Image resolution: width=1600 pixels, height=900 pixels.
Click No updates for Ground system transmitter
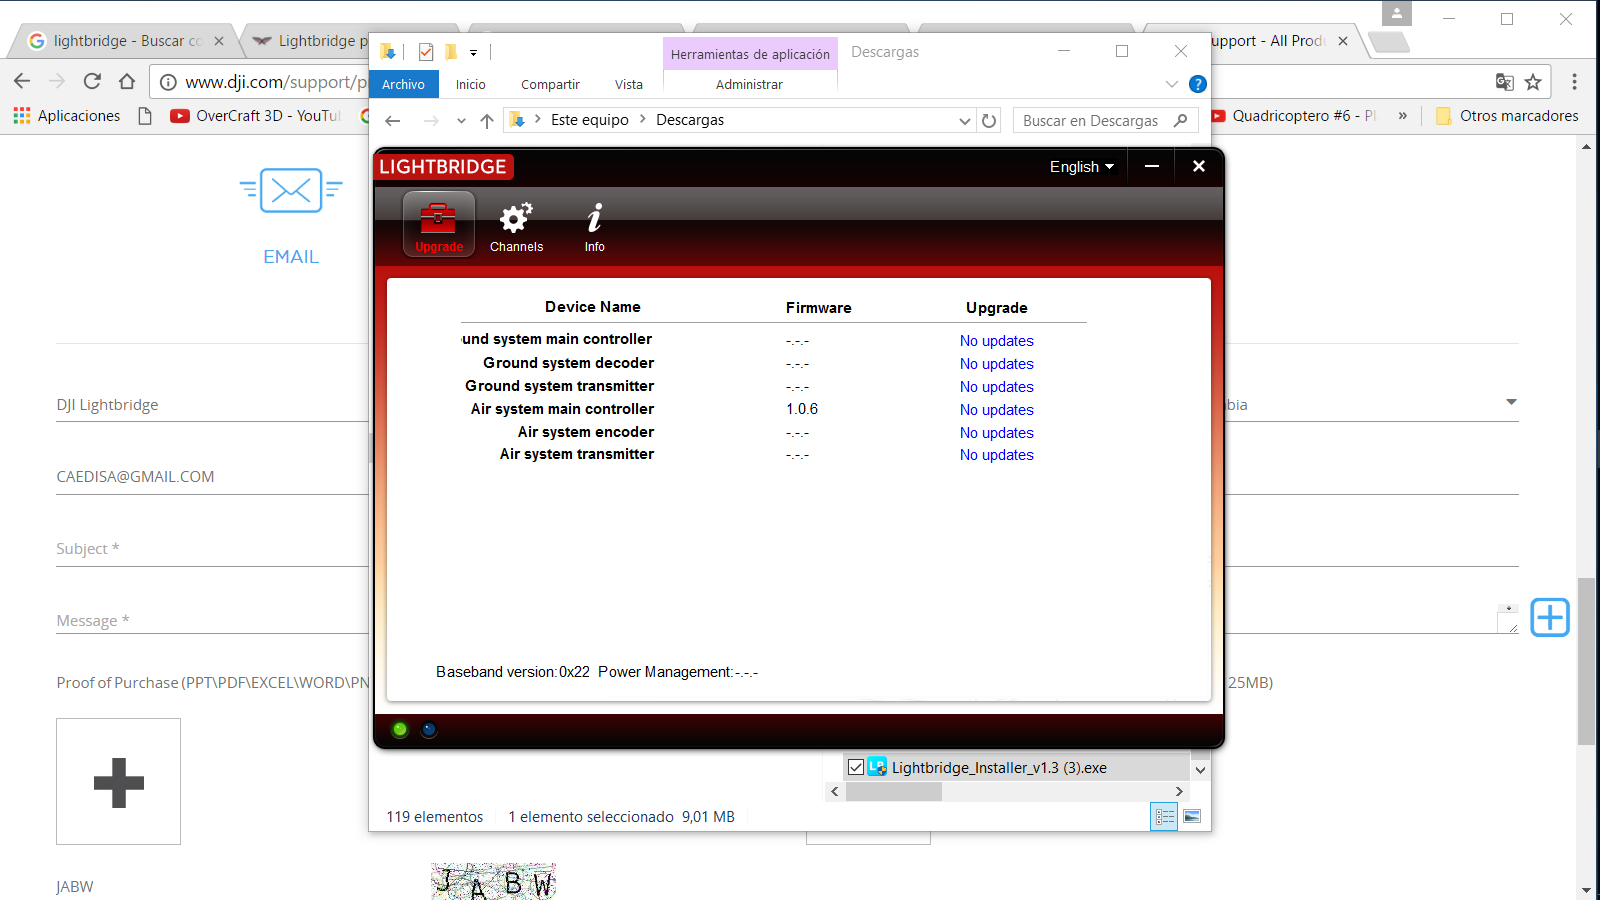(996, 387)
